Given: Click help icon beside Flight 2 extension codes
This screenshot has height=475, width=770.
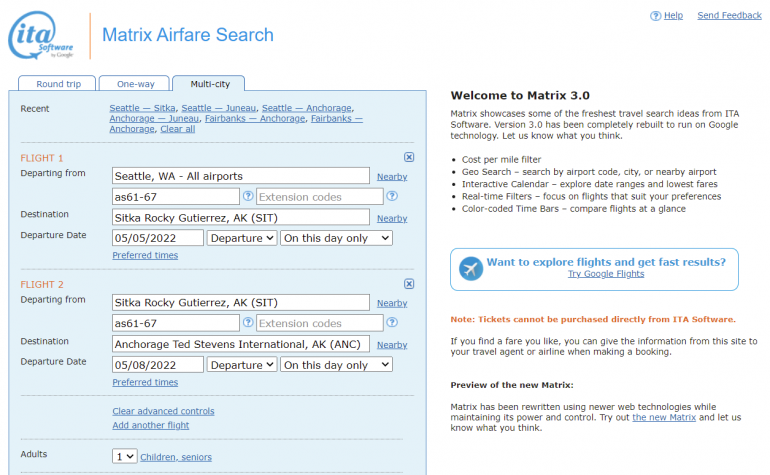Looking at the screenshot, I should click(x=392, y=323).
